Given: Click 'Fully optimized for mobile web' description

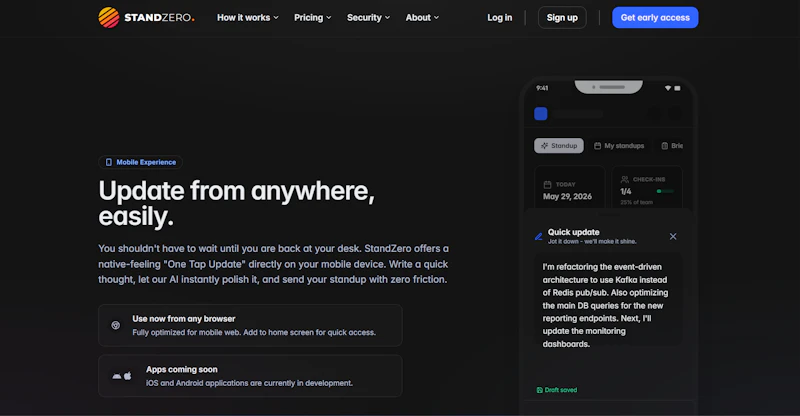Looking at the screenshot, I should 254,332.
